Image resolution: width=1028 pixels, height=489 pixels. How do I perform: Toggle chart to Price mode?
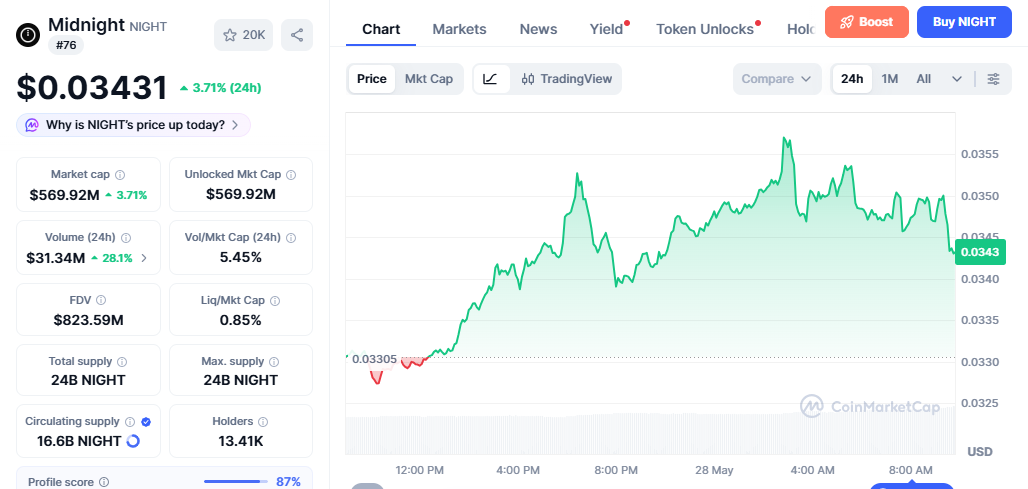[372, 79]
